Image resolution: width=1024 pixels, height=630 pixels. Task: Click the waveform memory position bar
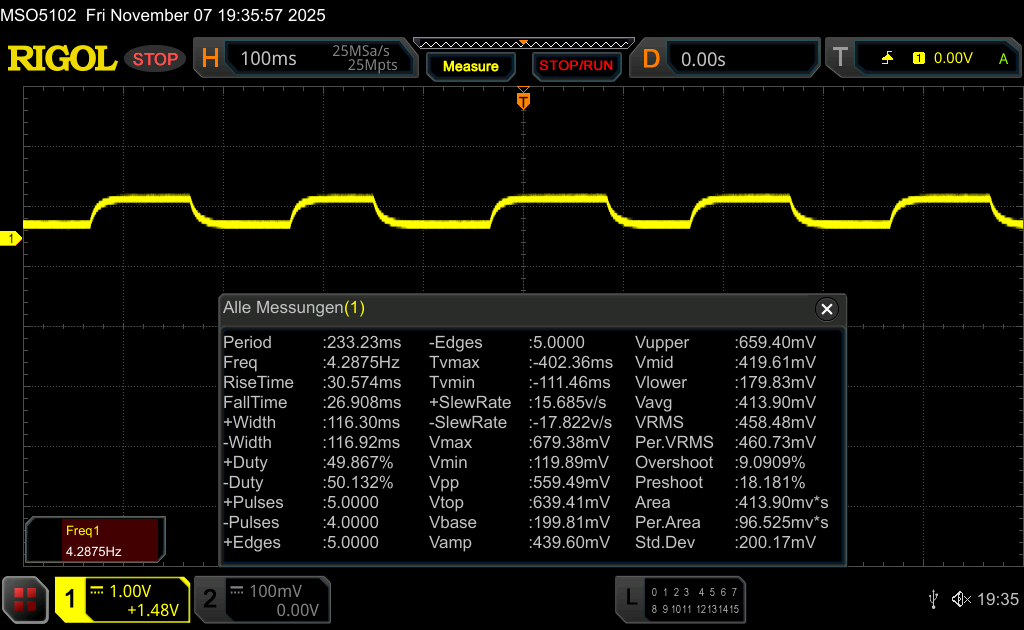pos(523,43)
